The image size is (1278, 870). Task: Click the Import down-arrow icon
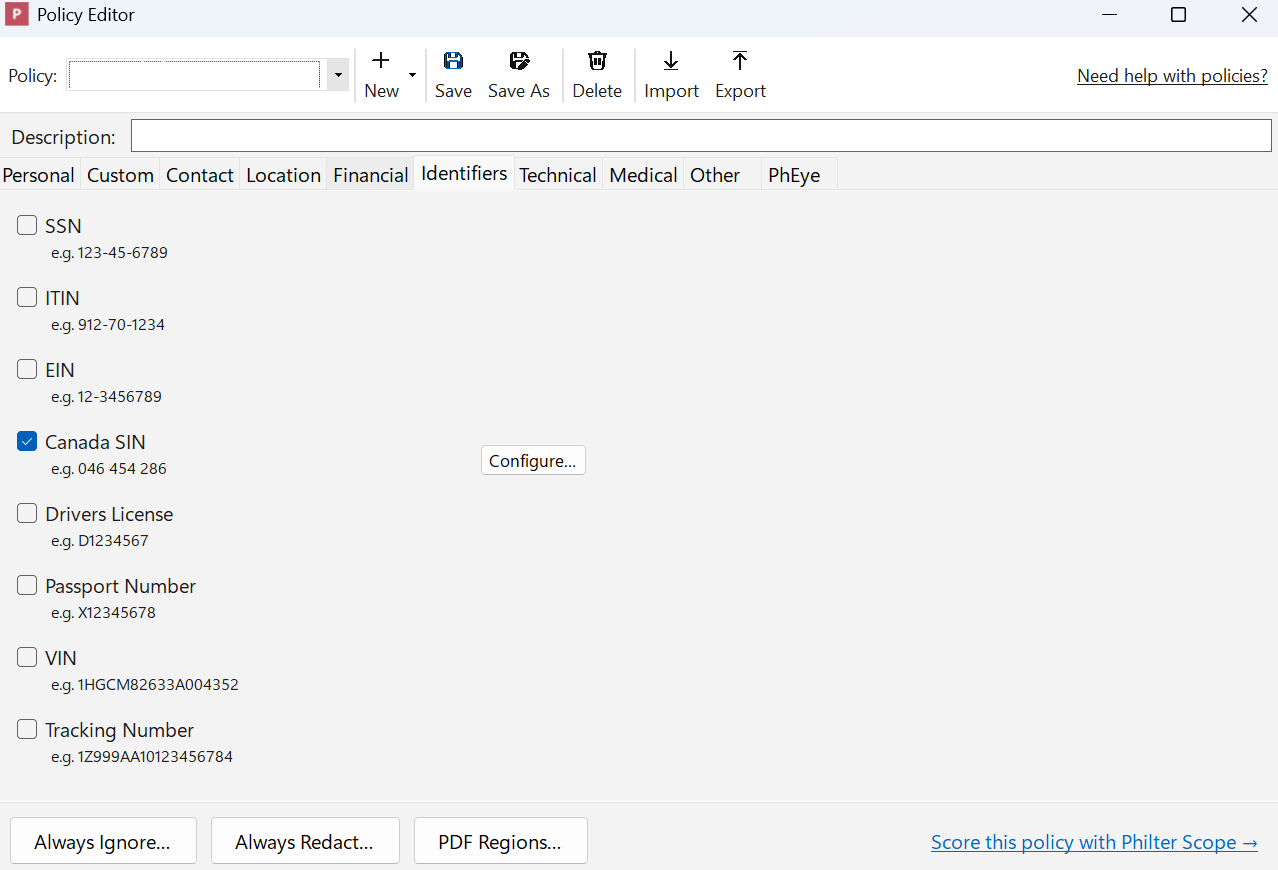(671, 61)
